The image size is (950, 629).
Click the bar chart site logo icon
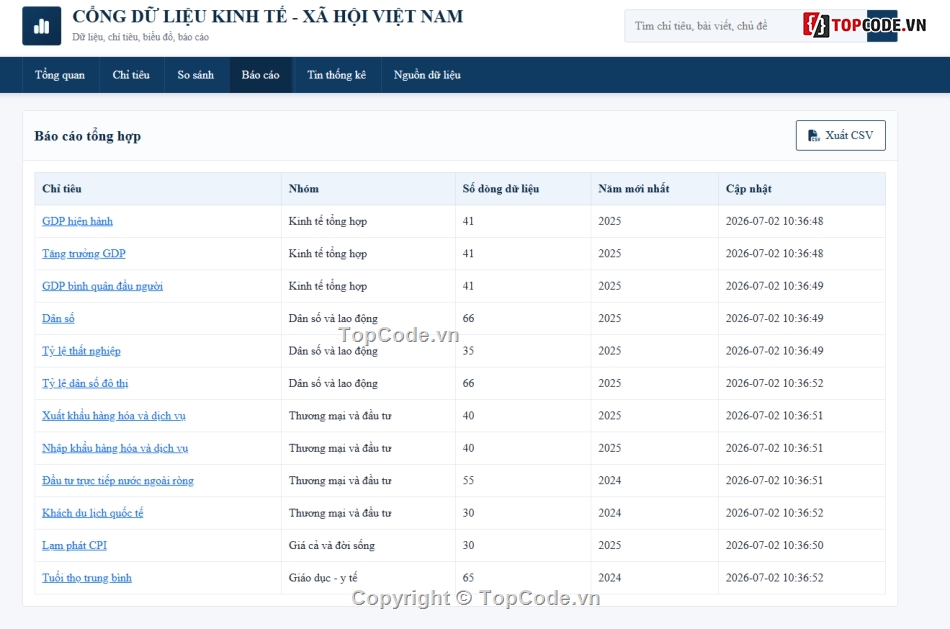coord(41,26)
